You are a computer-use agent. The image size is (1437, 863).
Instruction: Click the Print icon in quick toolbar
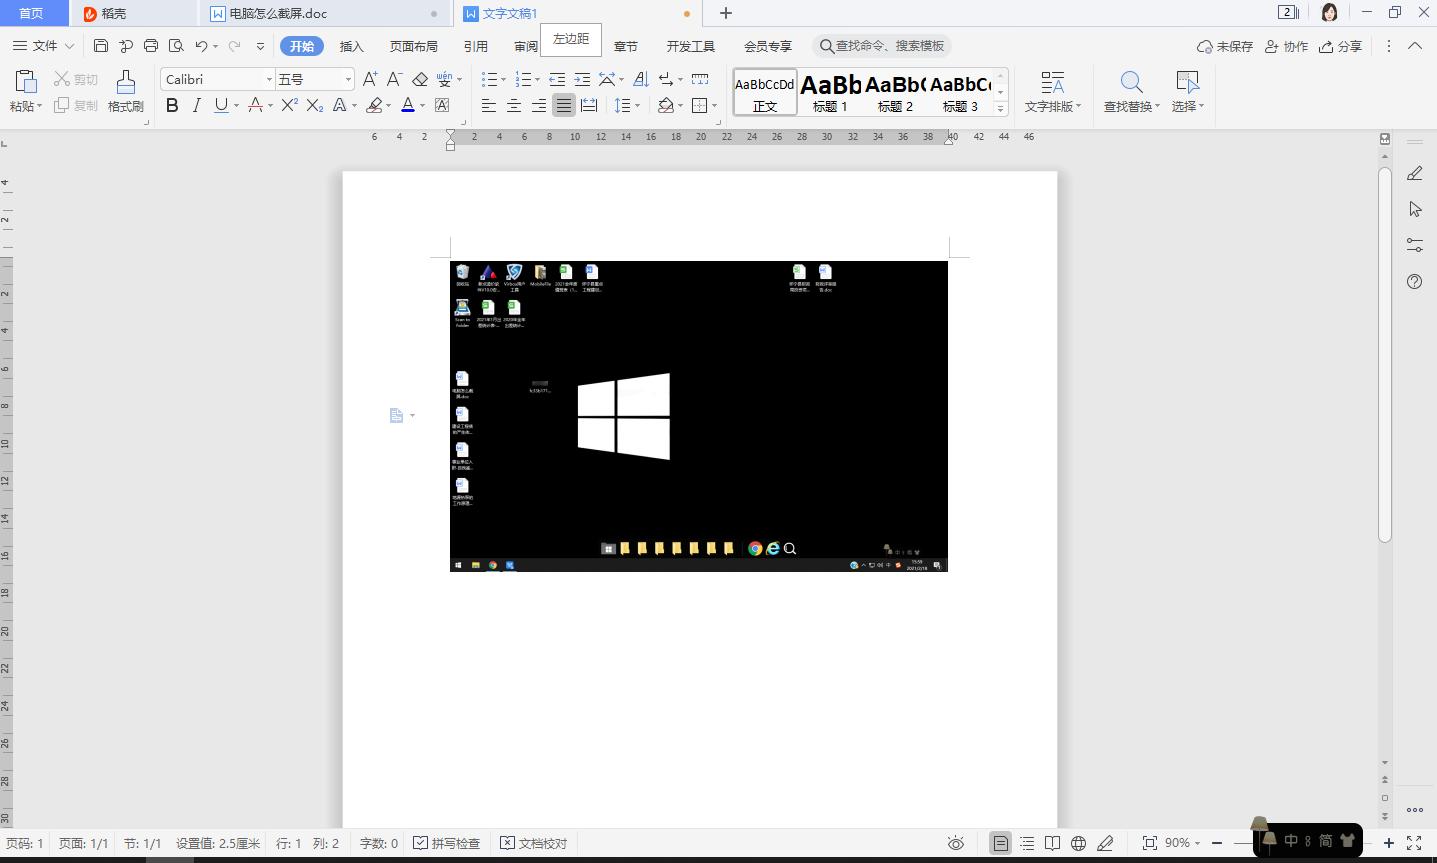point(151,46)
